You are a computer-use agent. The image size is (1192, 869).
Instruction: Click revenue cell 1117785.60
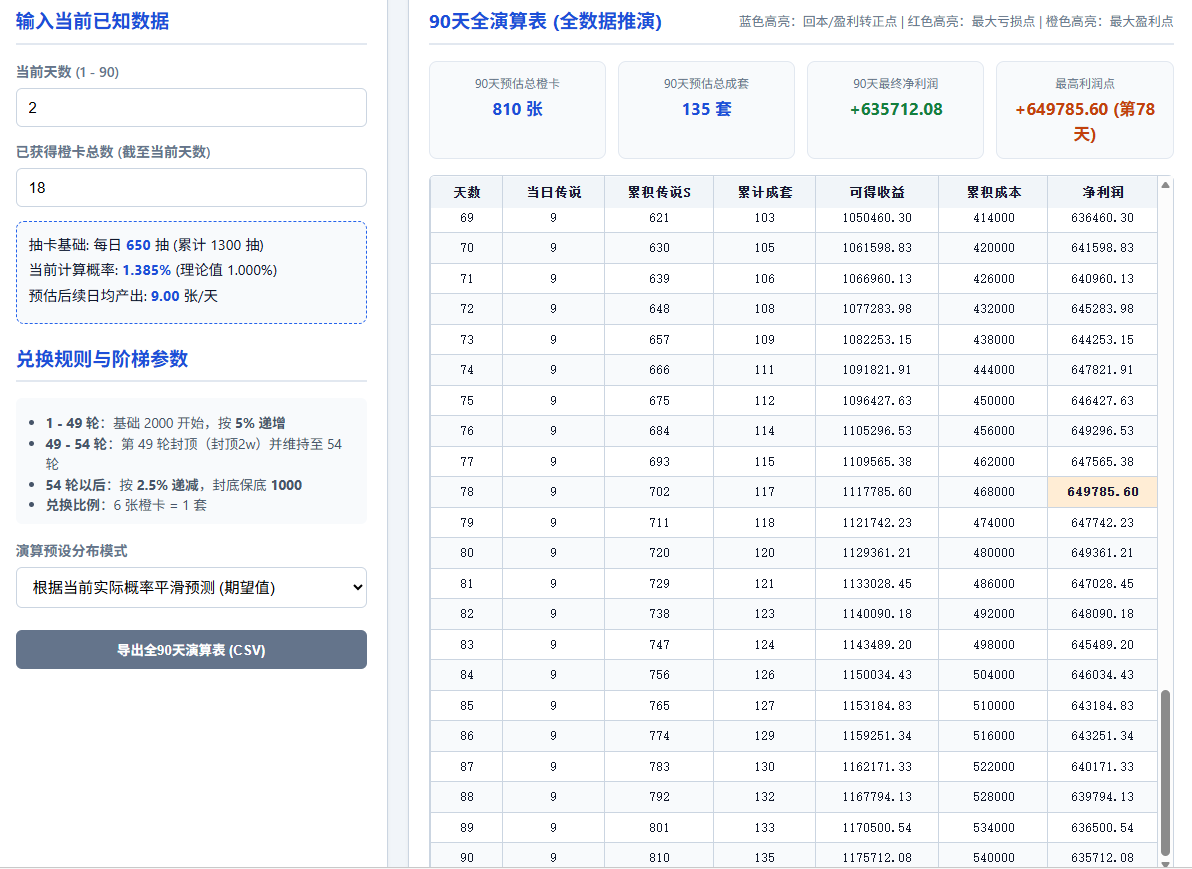[877, 492]
